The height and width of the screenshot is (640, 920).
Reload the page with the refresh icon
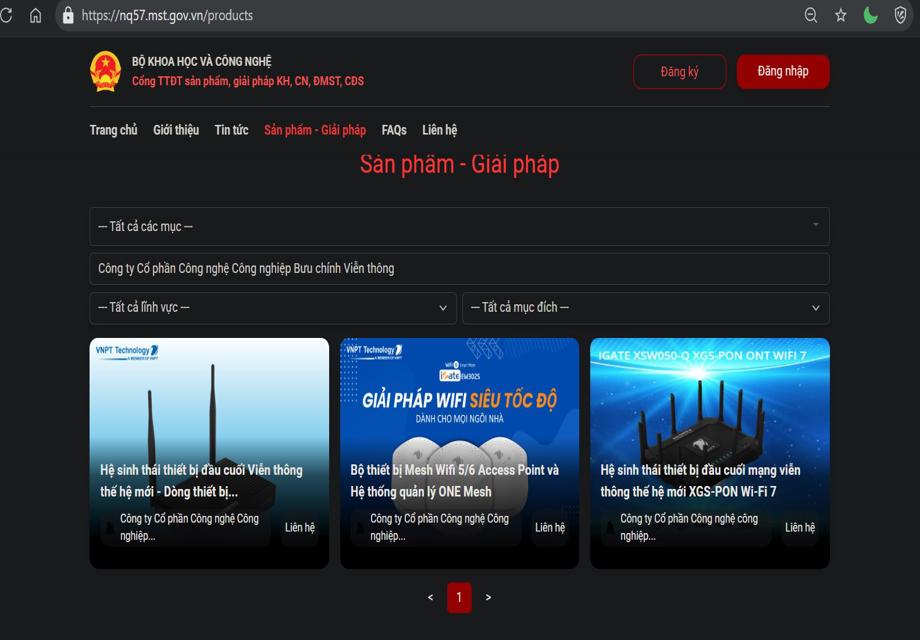click(x=6, y=15)
